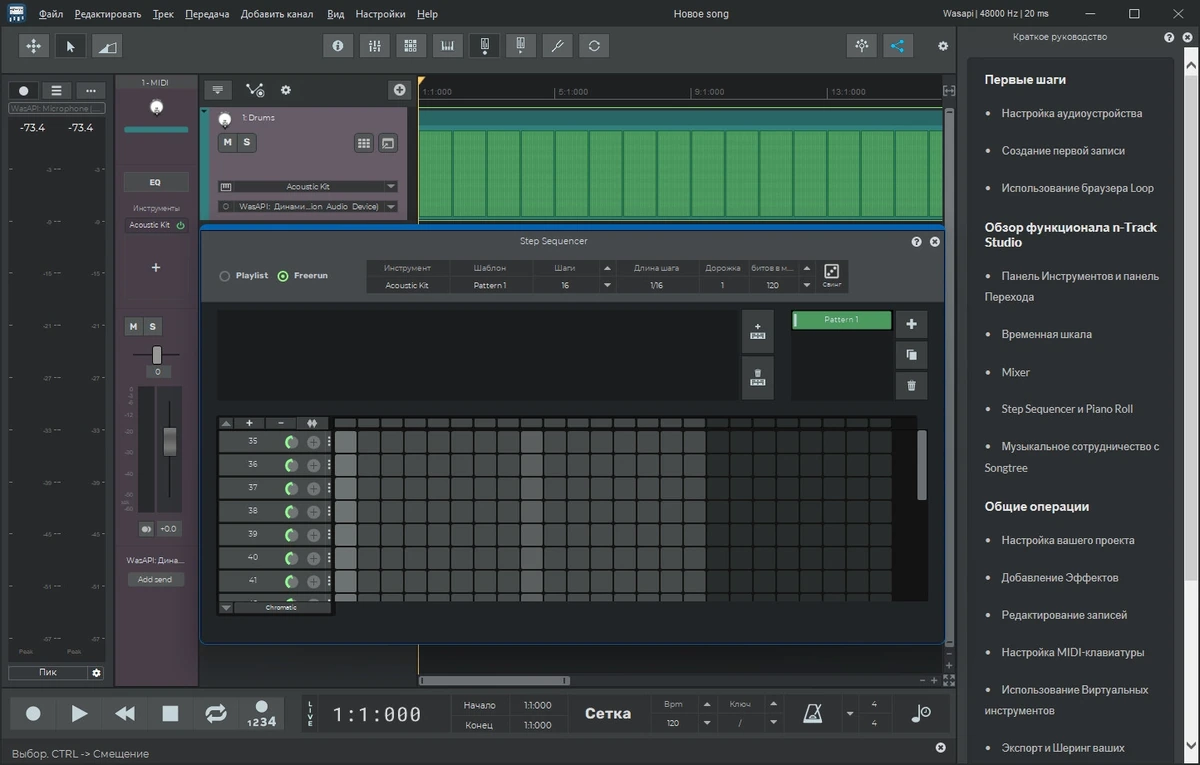This screenshot has height=765, width=1200.
Task: Open metronome options dropdown arrow
Action: click(x=850, y=714)
